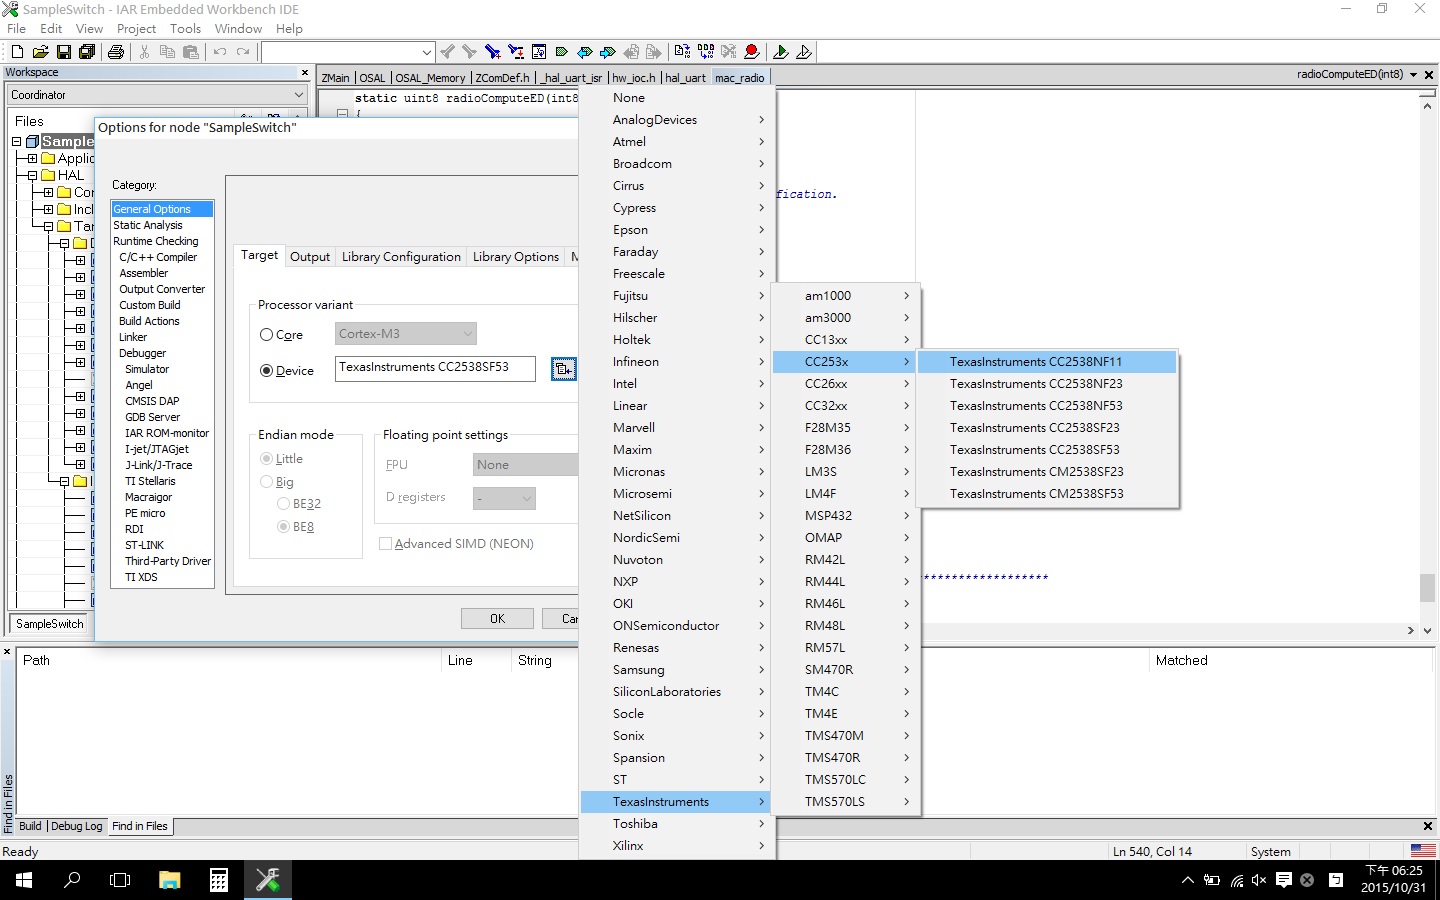Click the Paste toolbar icon
1440x900 pixels.
(x=191, y=52)
